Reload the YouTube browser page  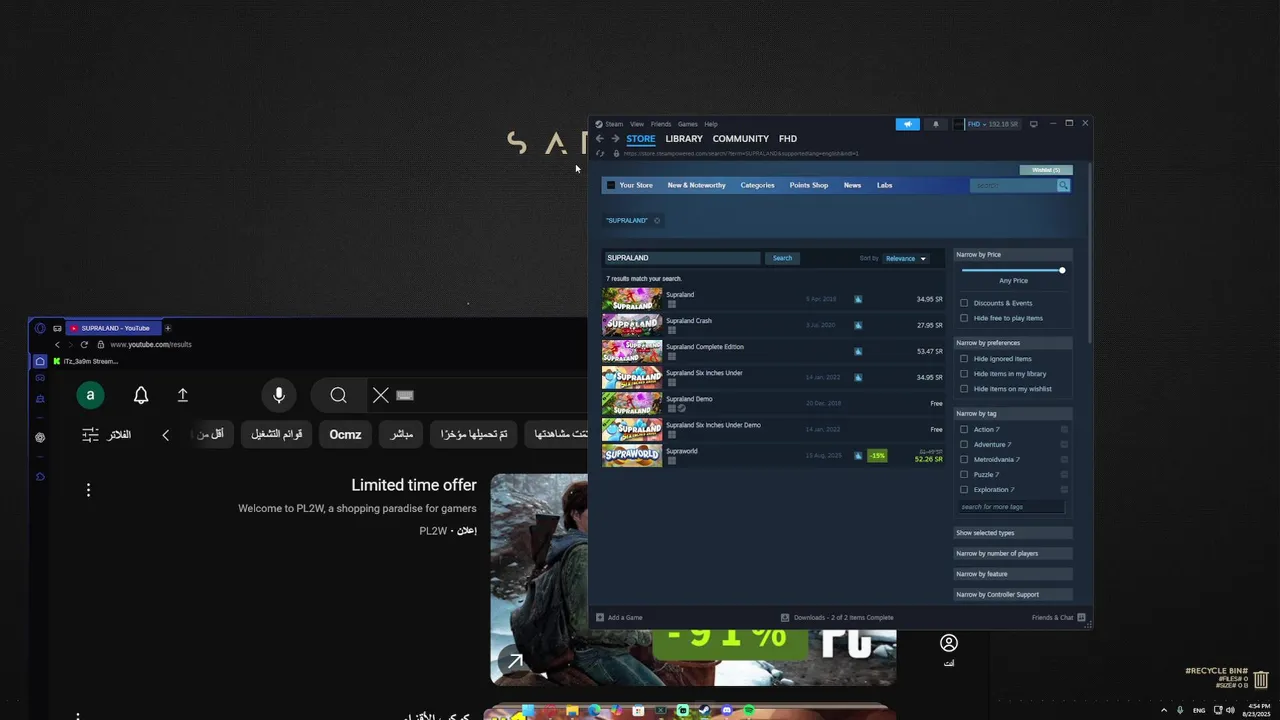[x=84, y=344]
